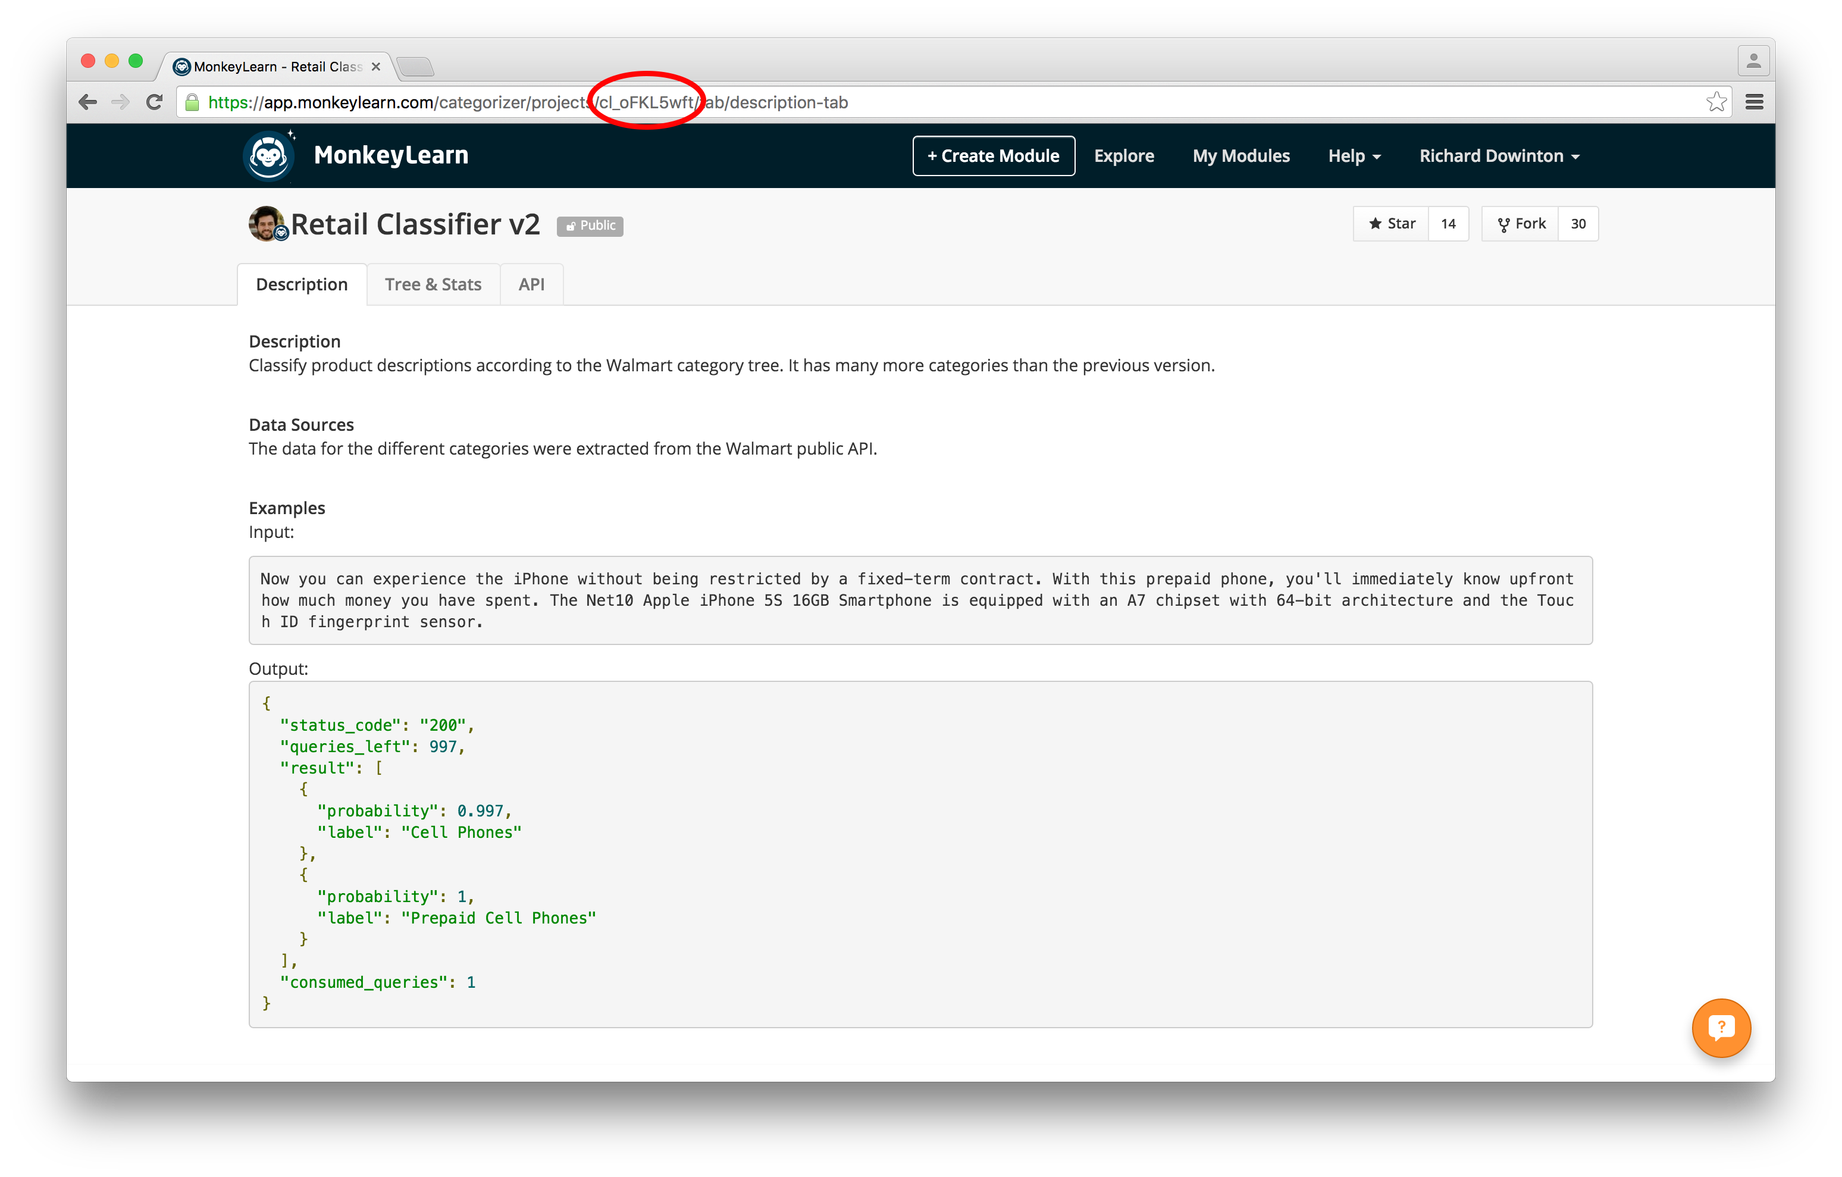1842x1177 pixels.
Task: Click the "Prepaid Cell Phones" label value
Action: 499,918
